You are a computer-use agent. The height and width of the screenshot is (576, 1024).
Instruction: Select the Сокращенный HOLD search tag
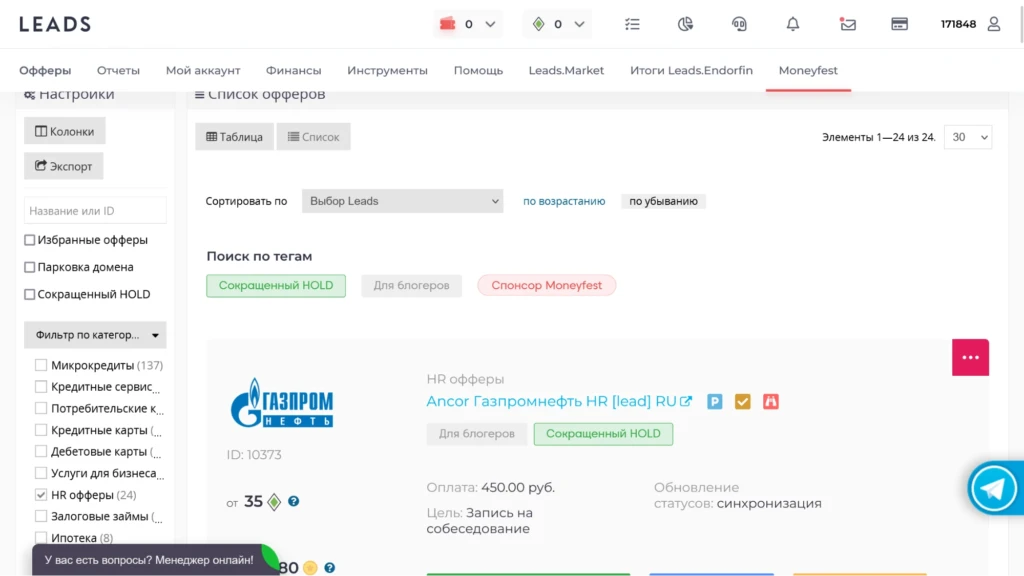[276, 285]
